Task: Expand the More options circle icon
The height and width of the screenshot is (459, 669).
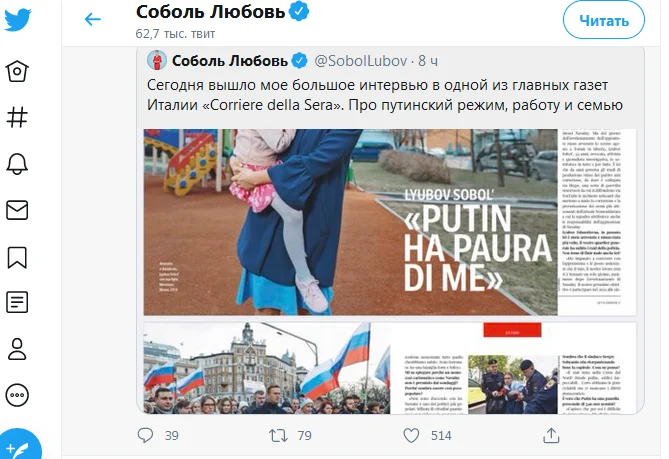Action: [17, 395]
